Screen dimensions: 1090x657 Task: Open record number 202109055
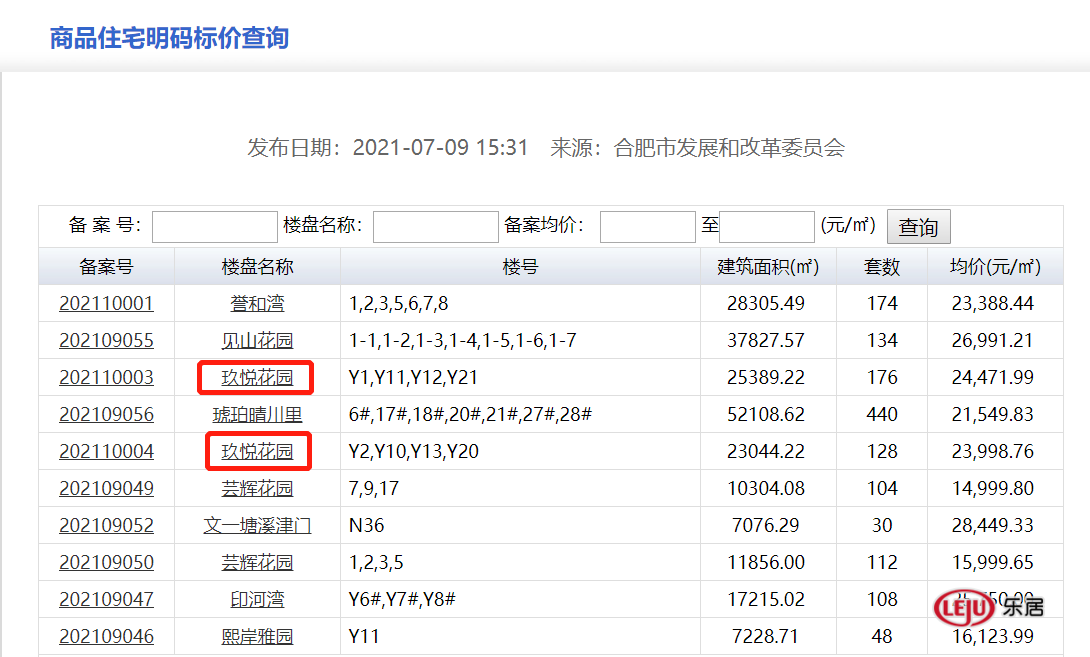pyautogui.click(x=106, y=341)
